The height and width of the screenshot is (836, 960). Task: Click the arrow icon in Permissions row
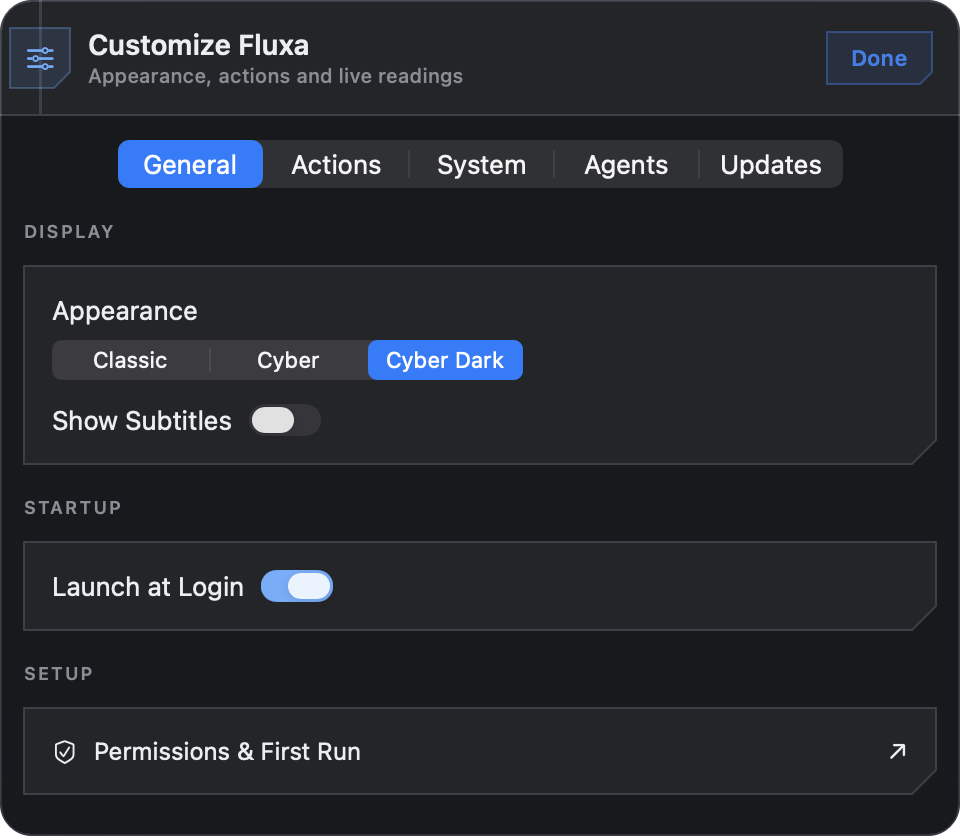coord(898,751)
